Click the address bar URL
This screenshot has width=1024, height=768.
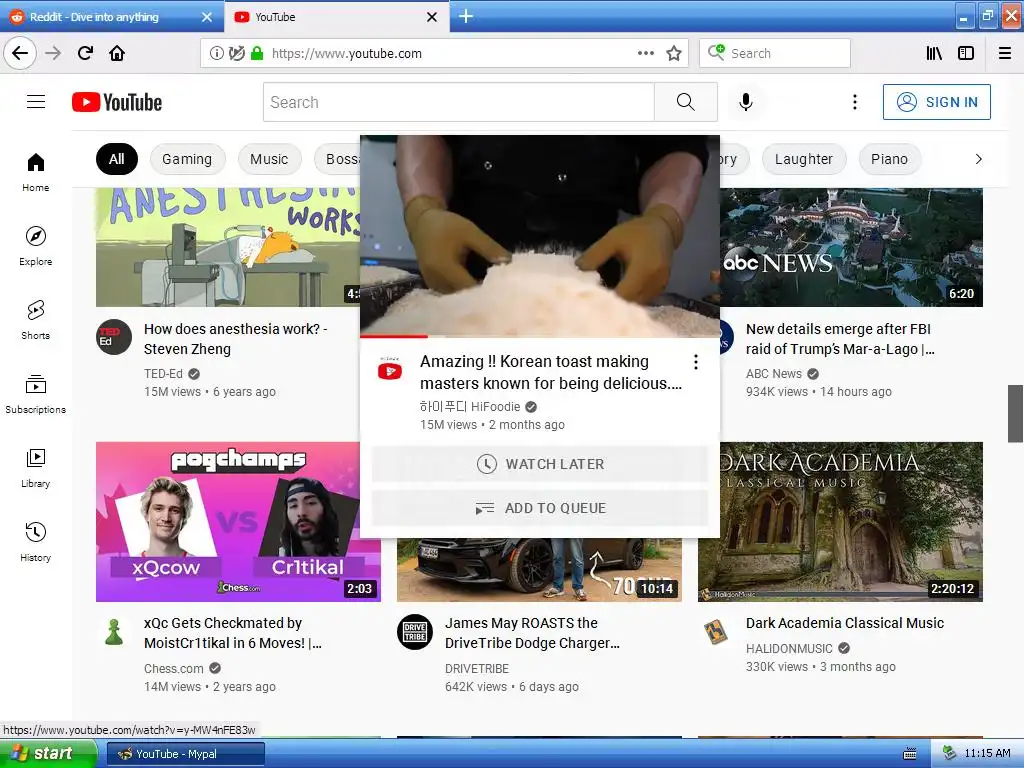(x=347, y=54)
